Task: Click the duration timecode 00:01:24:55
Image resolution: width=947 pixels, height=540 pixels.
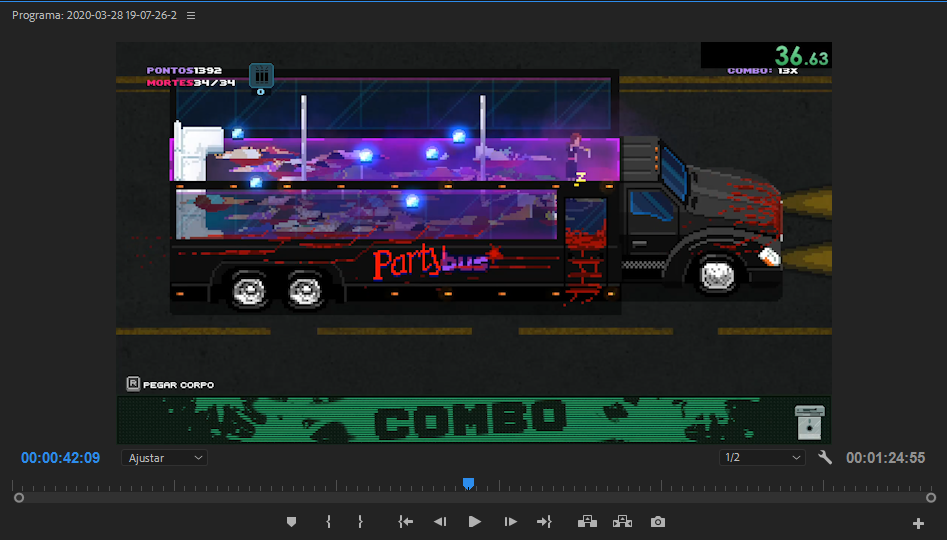Action: tap(885, 458)
